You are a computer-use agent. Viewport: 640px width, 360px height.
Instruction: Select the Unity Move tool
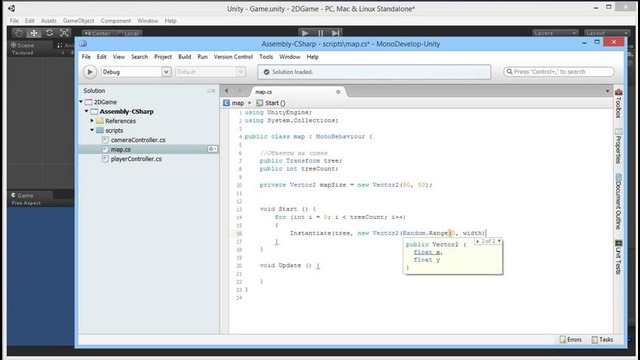point(34,33)
